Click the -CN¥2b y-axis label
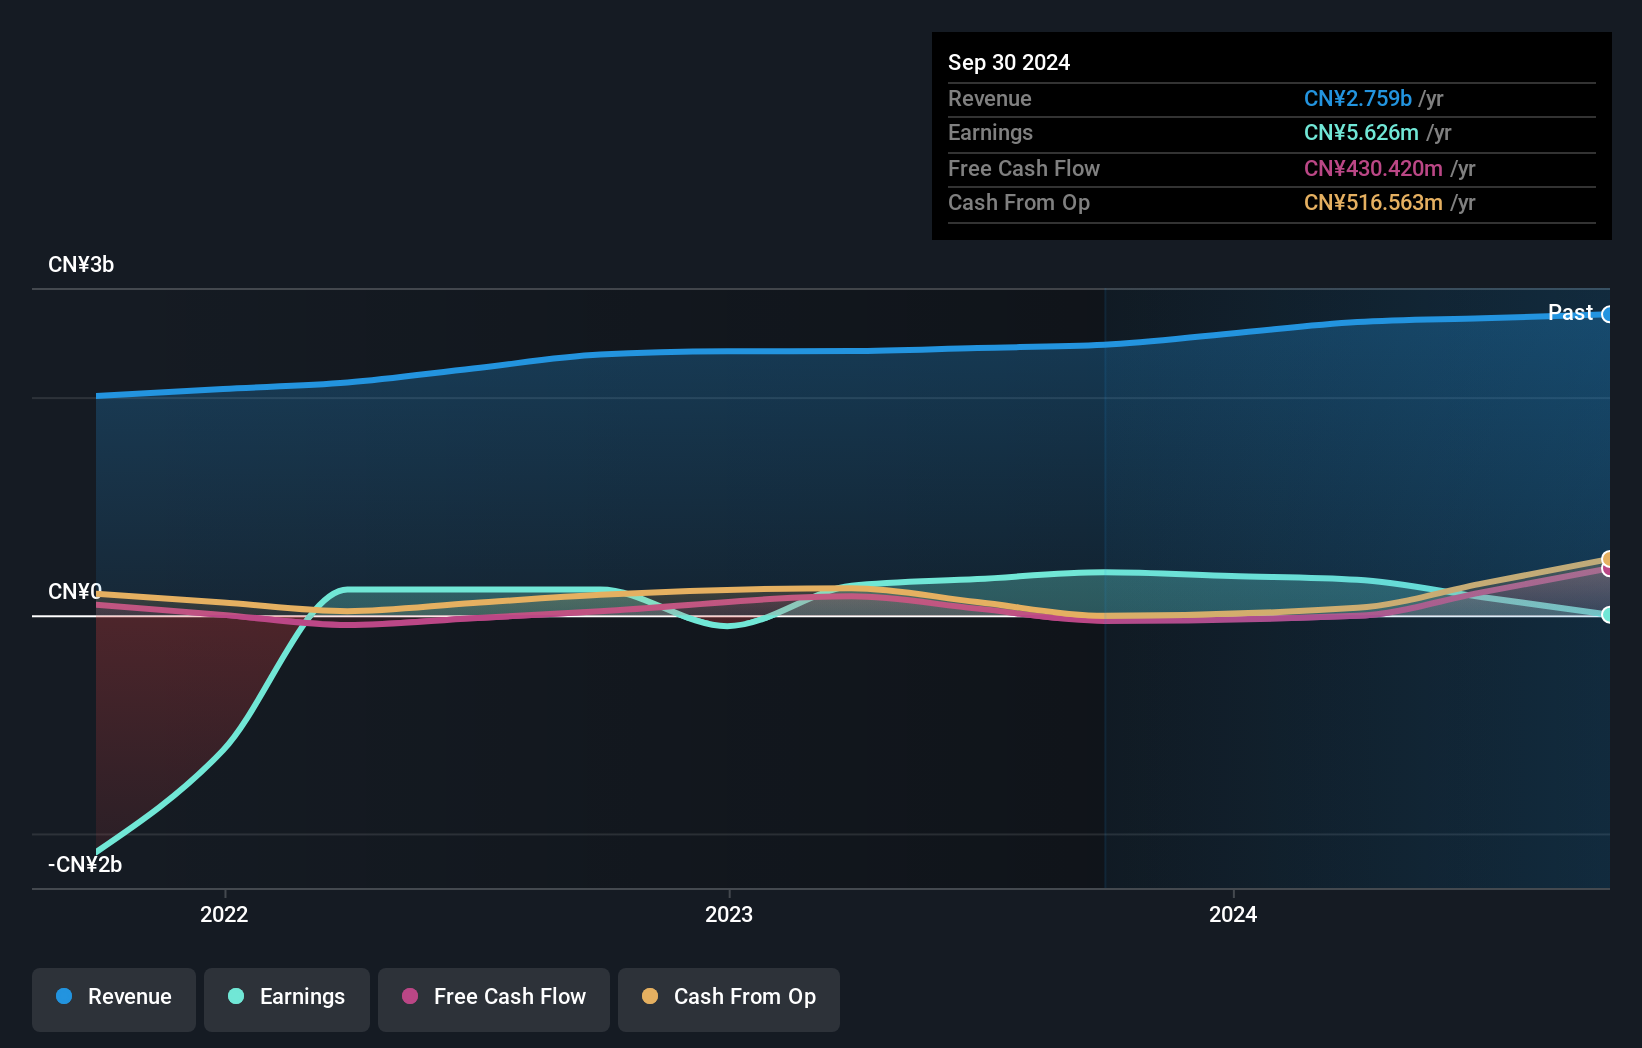The width and height of the screenshot is (1642, 1048). pos(85,865)
